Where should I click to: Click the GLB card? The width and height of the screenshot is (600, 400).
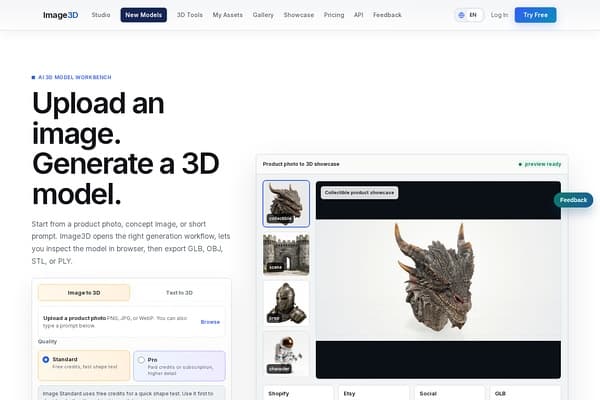click(x=525, y=393)
